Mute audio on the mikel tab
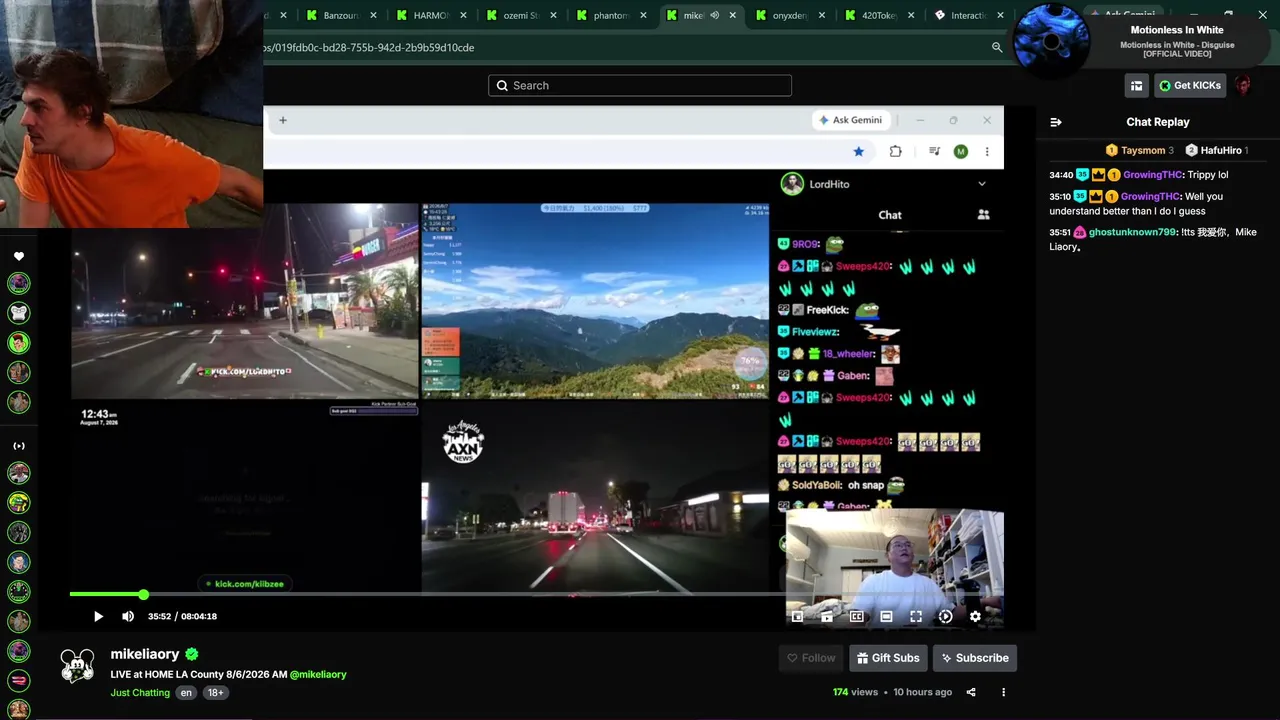 pyautogui.click(x=714, y=15)
